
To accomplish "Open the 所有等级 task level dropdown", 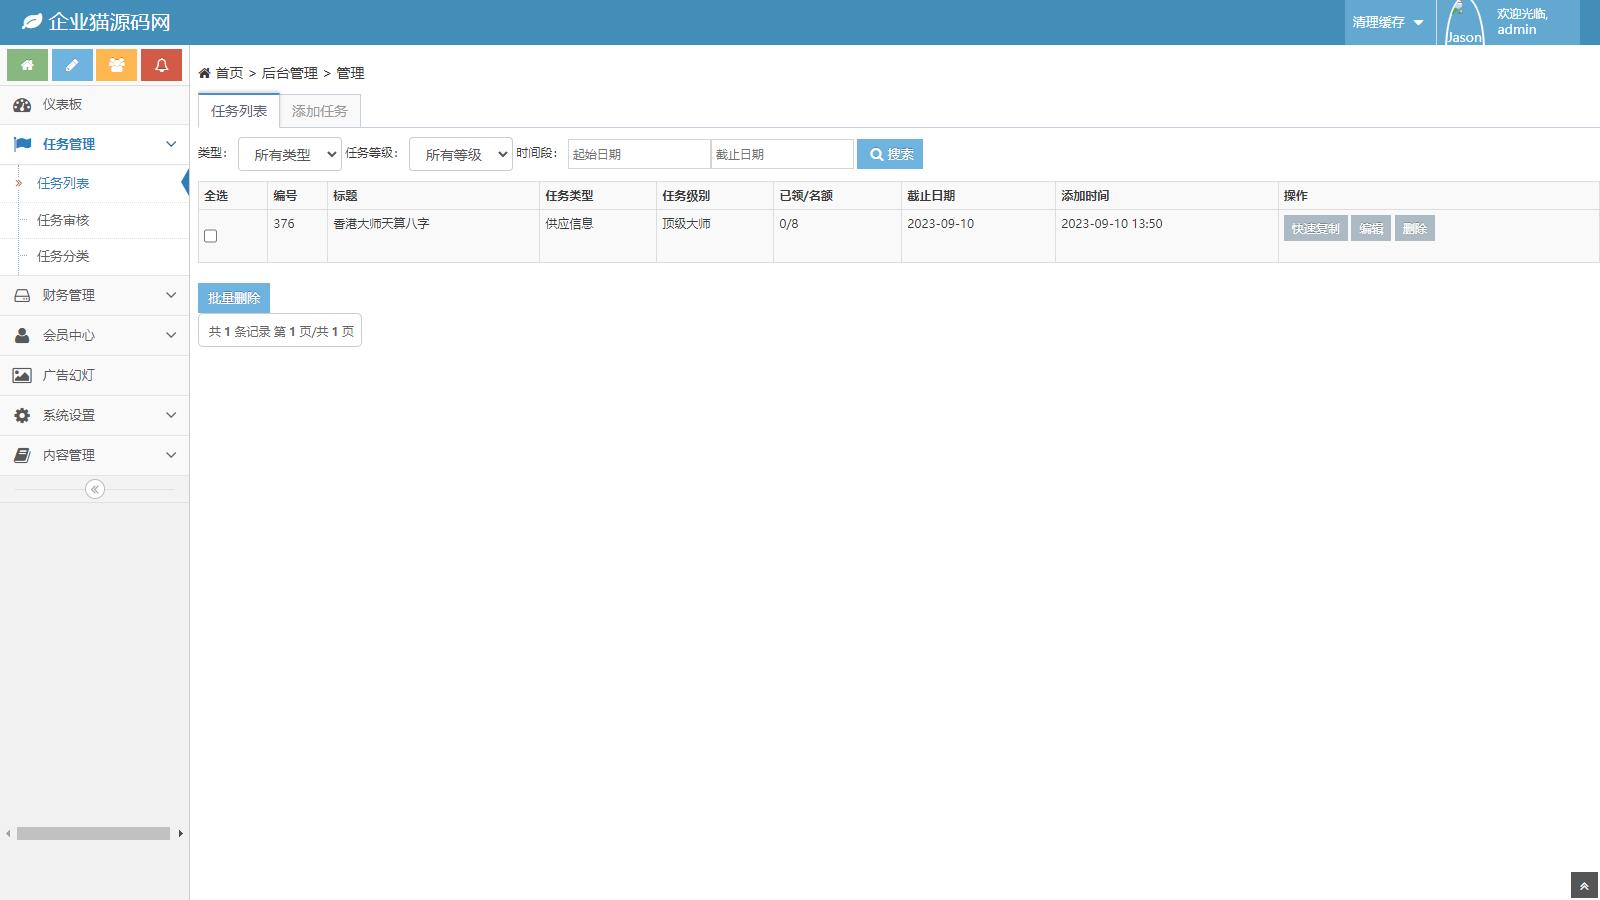I will point(461,154).
